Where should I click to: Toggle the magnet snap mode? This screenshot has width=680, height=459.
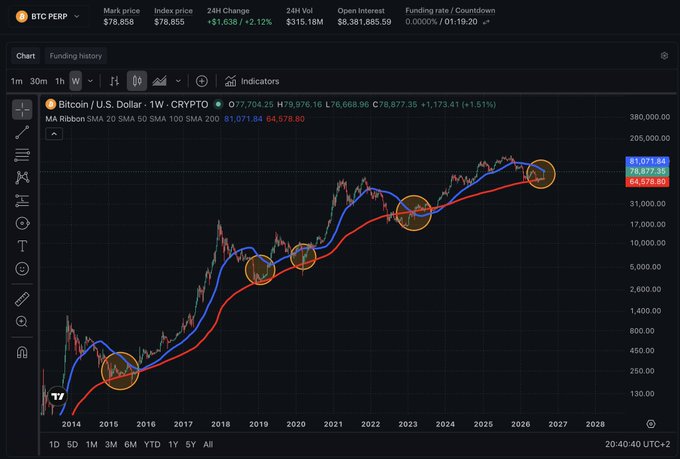(22, 352)
